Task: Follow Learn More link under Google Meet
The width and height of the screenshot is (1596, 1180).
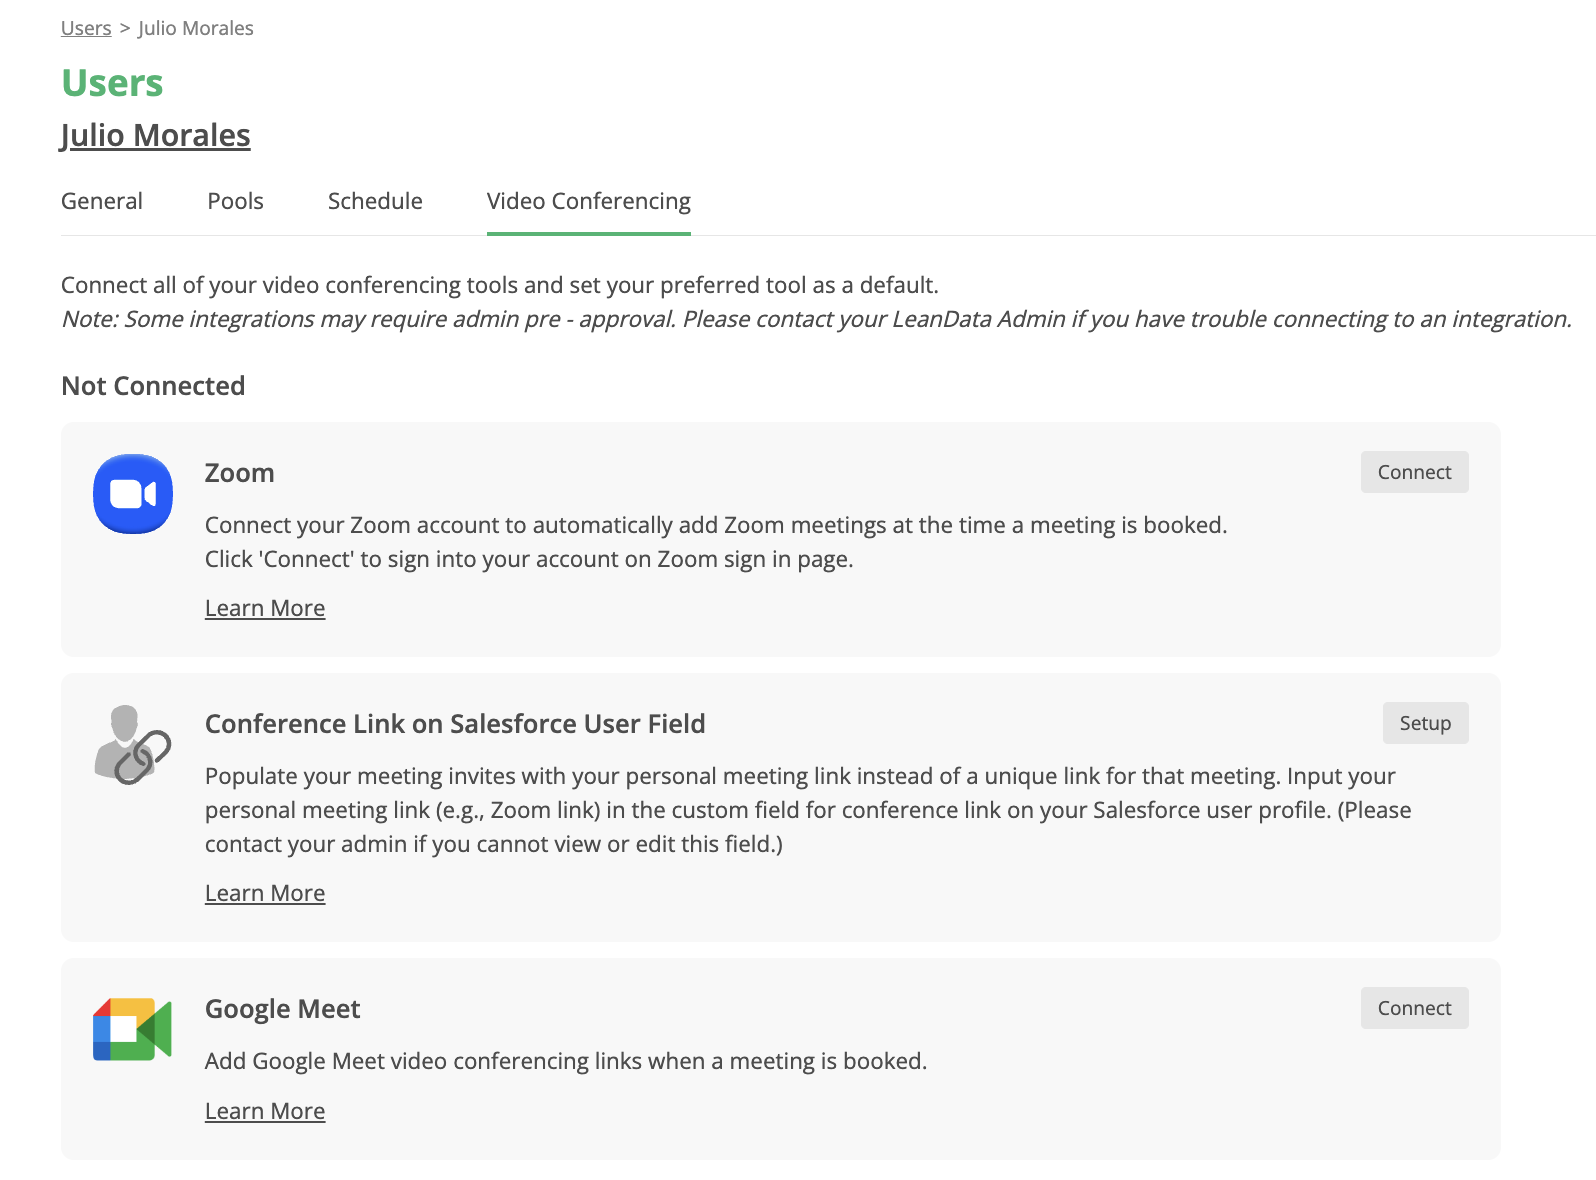Action: 265,1111
